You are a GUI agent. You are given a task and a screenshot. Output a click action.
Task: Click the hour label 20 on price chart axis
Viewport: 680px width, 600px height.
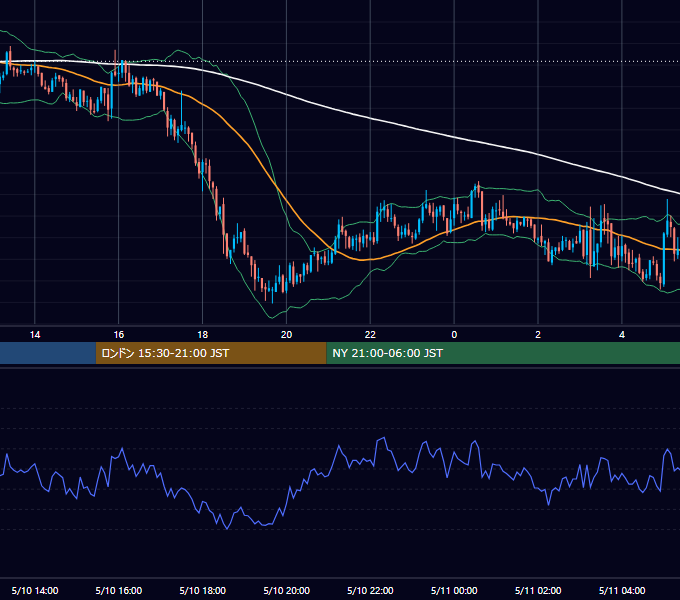coord(286,335)
